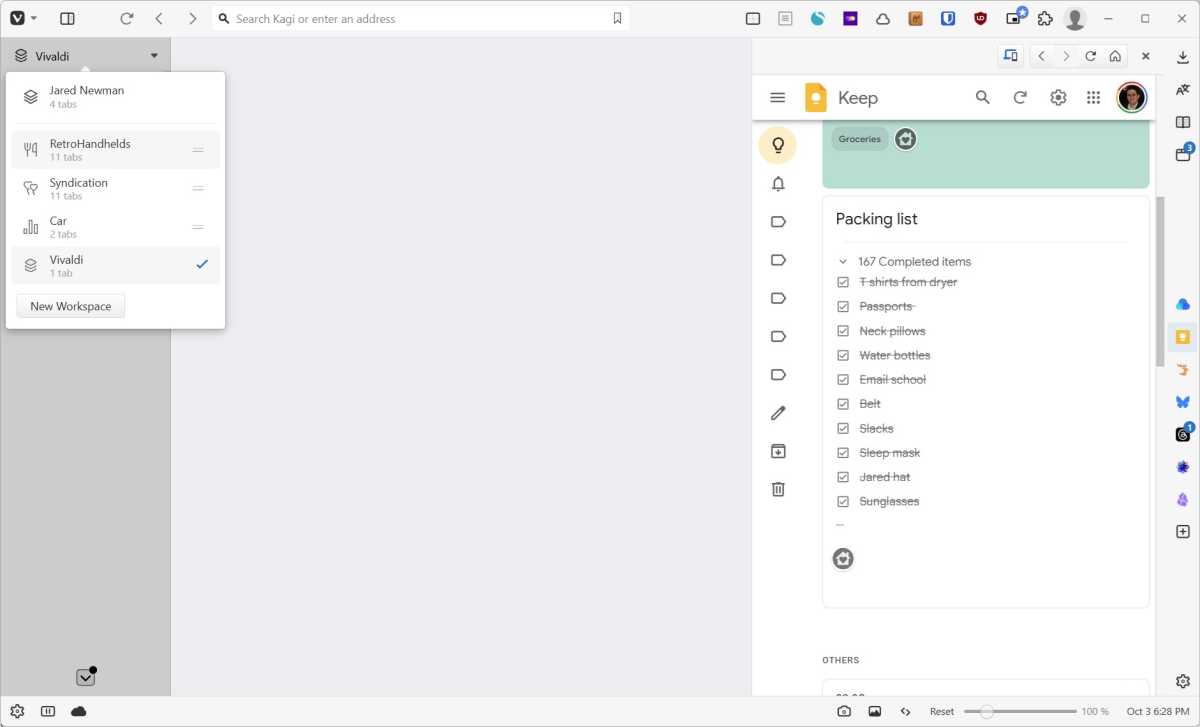1200x727 pixels.
Task: Search notes using Keep's magnifier icon
Action: click(x=982, y=97)
